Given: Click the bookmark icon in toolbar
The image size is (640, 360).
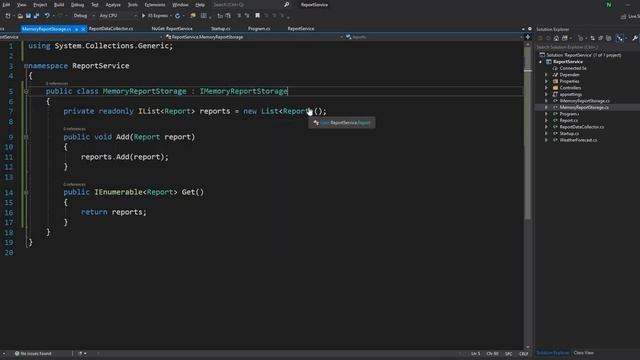Looking at the screenshot, I should click(258, 16).
